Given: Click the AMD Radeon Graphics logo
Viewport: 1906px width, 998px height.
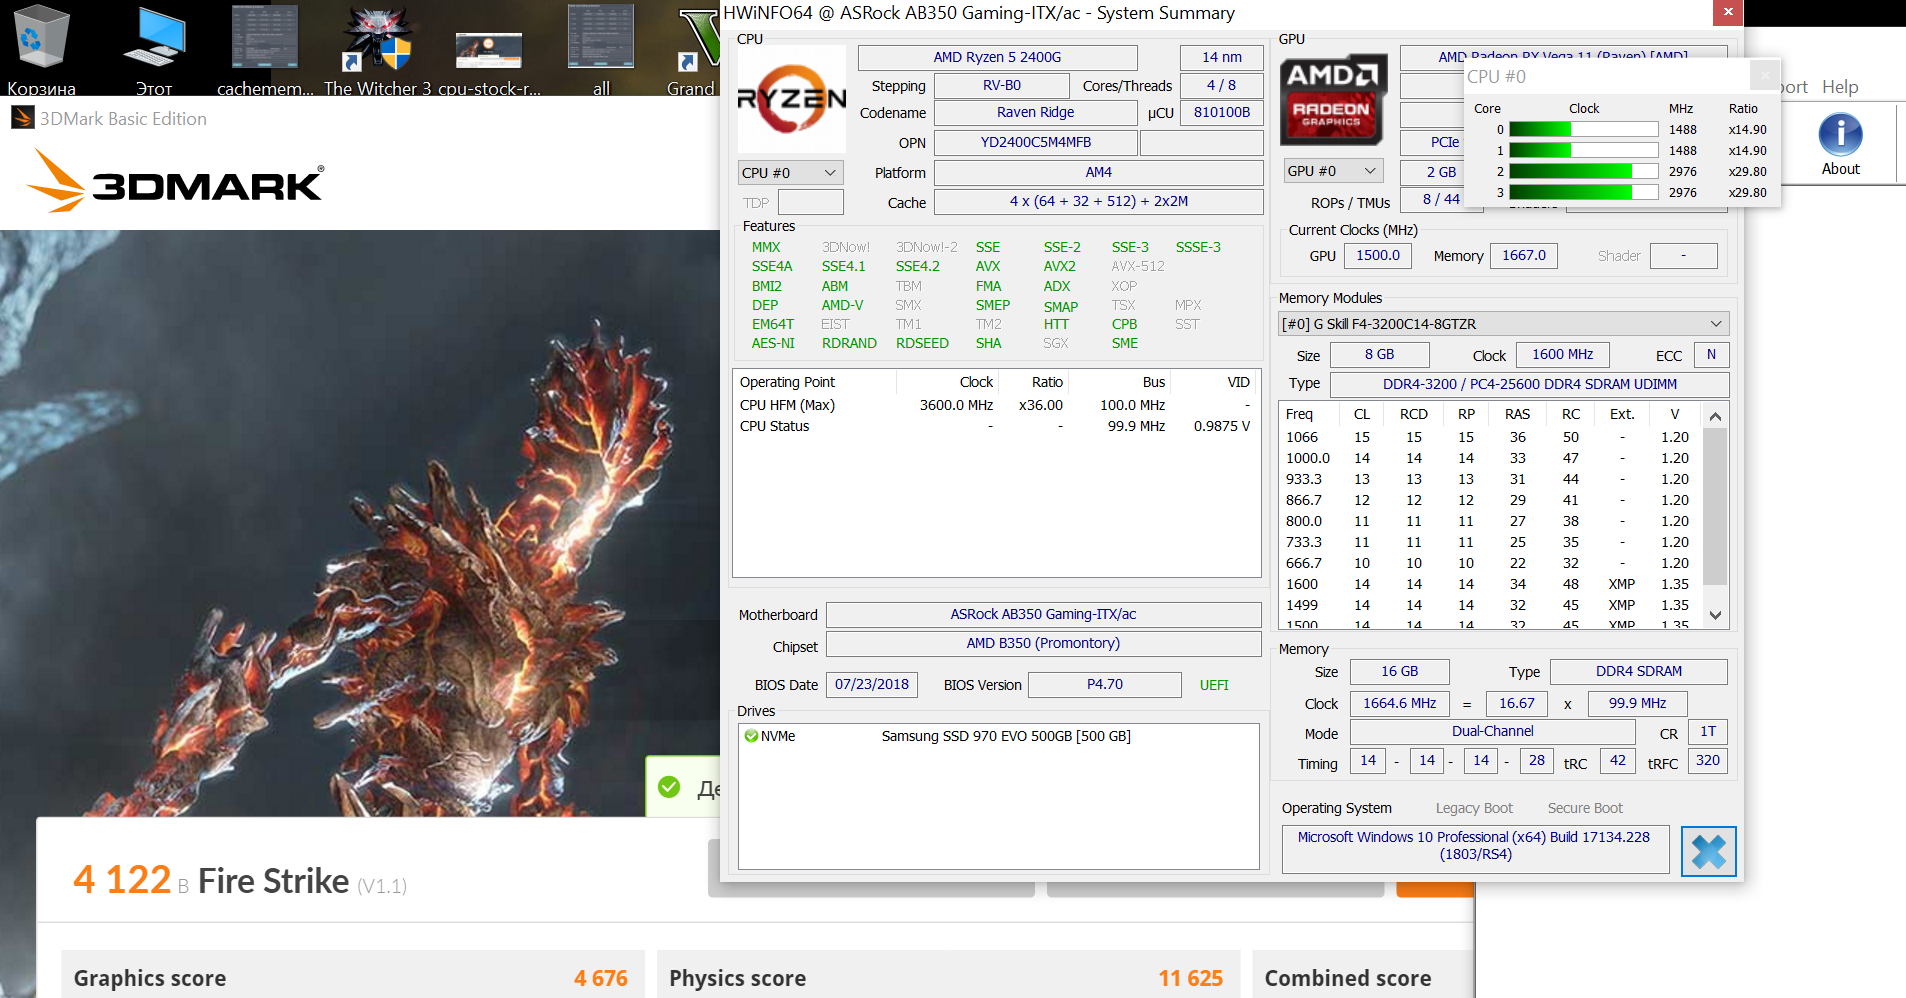Looking at the screenshot, I should point(1333,99).
